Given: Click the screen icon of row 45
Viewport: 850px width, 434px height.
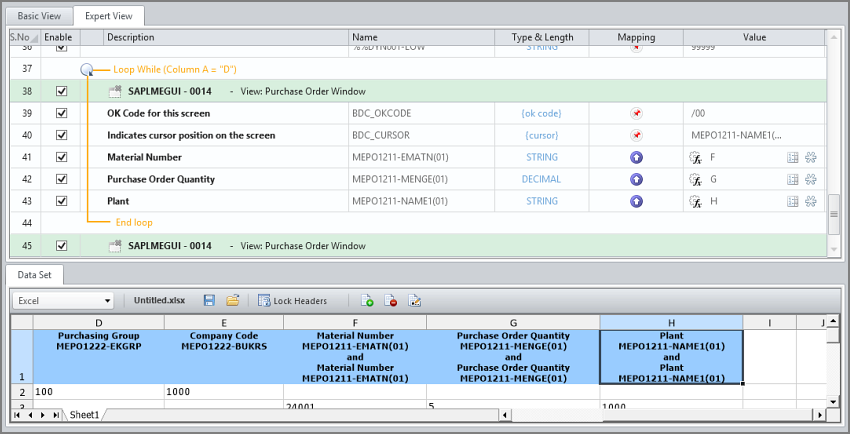Looking at the screenshot, I should [x=115, y=246].
